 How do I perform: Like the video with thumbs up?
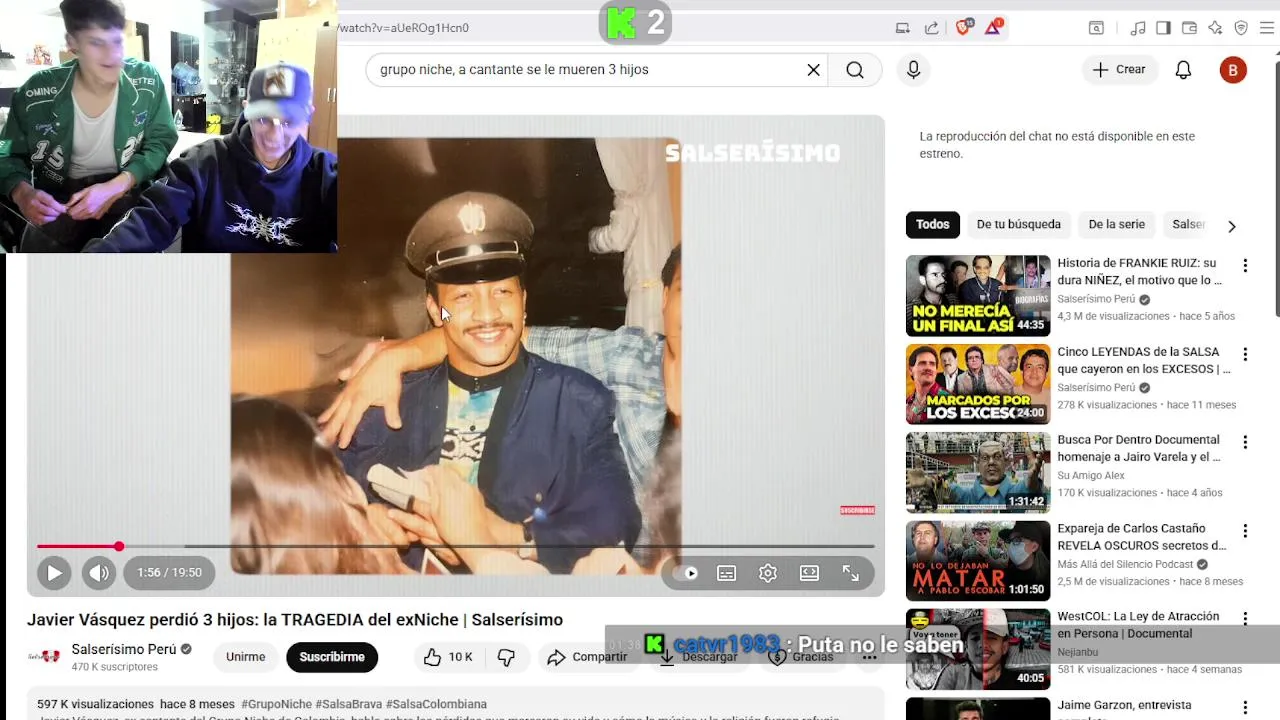click(447, 657)
